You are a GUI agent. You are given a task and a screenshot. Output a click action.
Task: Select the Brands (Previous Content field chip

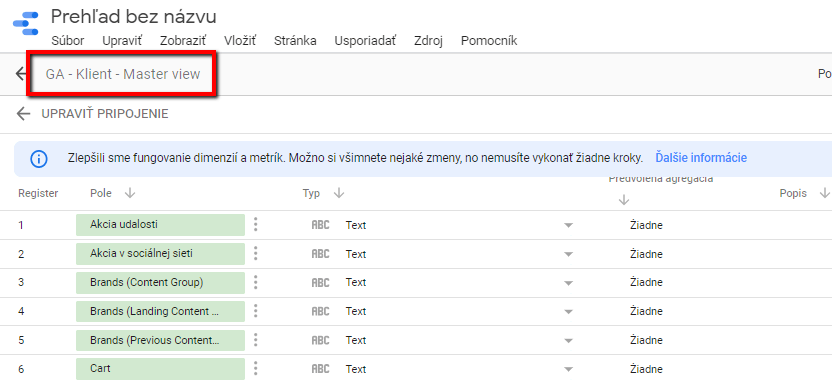(x=160, y=340)
